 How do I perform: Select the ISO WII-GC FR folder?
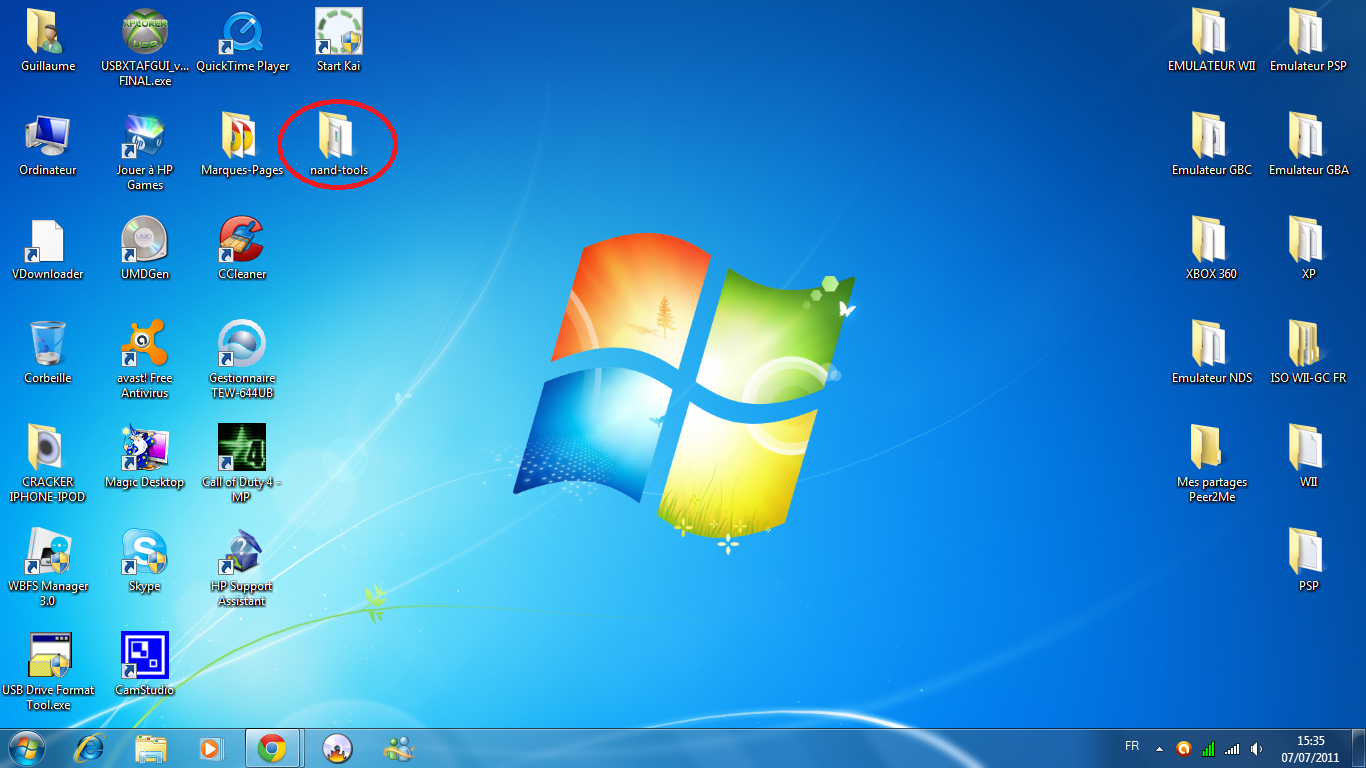pyautogui.click(x=1309, y=353)
